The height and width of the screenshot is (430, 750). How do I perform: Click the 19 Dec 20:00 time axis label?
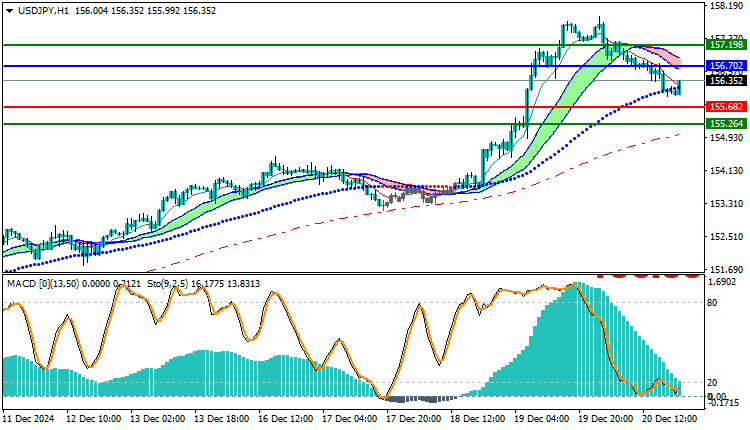[607, 419]
